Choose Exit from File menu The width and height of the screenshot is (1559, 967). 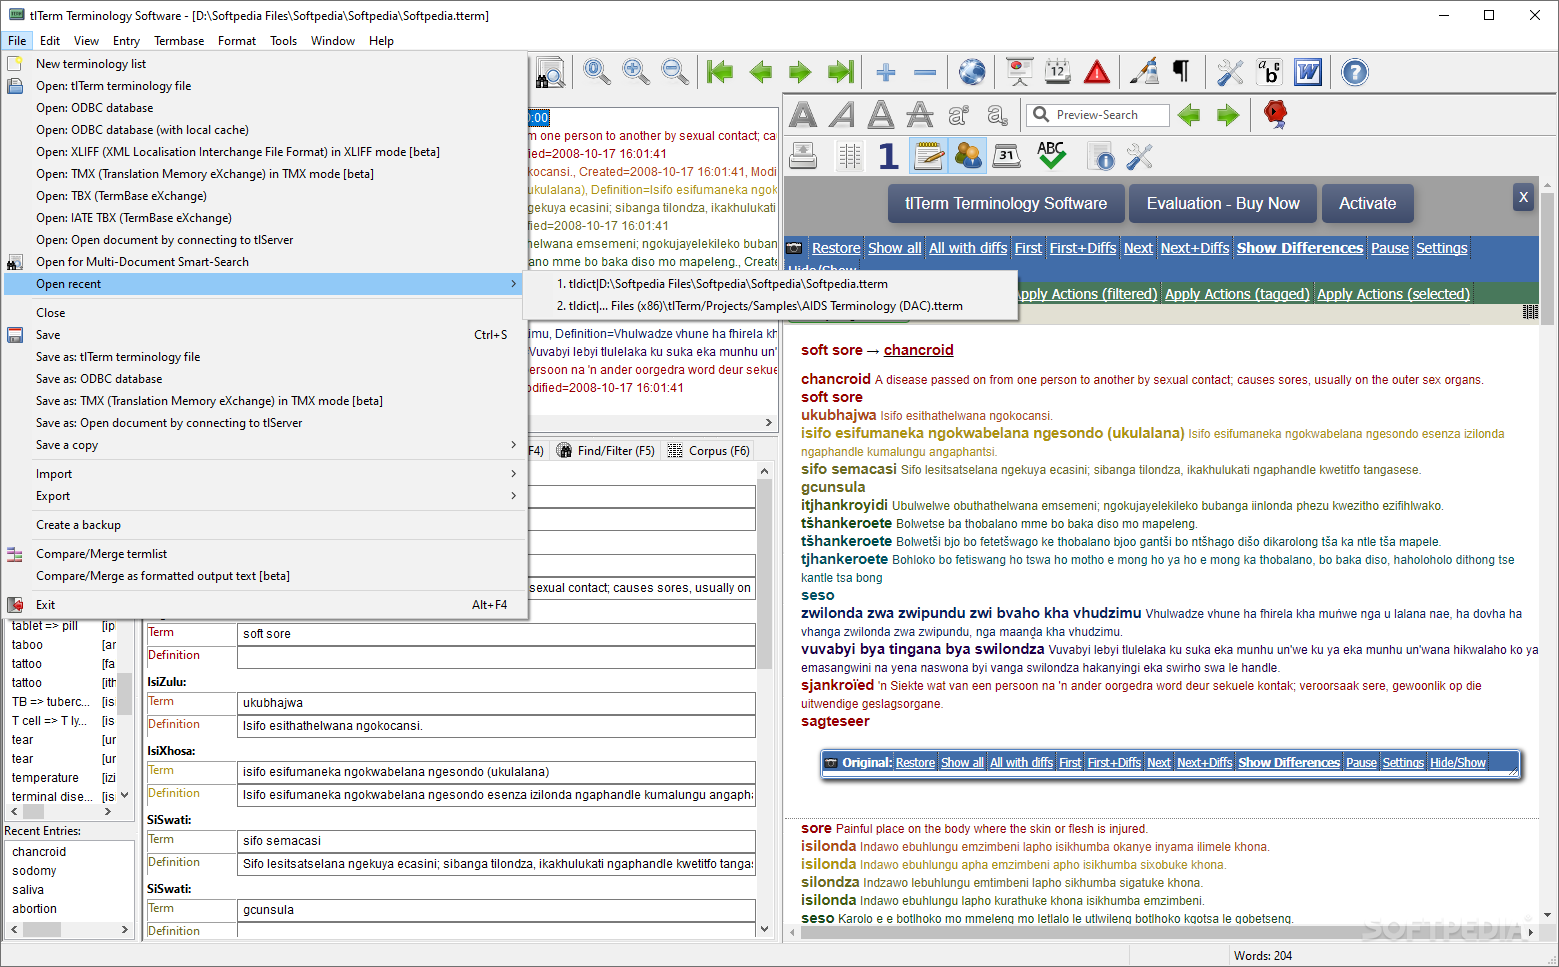coord(264,605)
